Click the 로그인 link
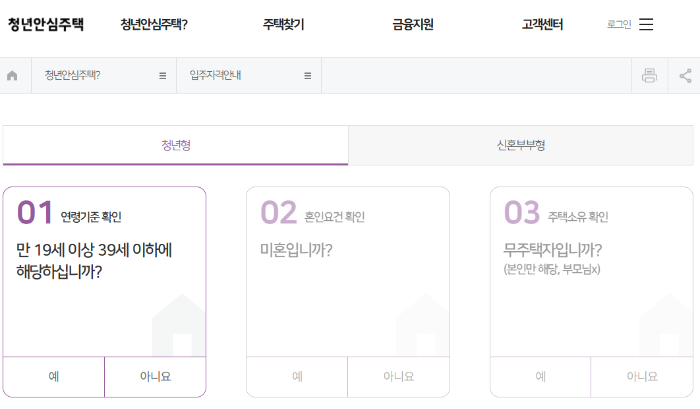The height and width of the screenshot is (409, 700). (619, 24)
